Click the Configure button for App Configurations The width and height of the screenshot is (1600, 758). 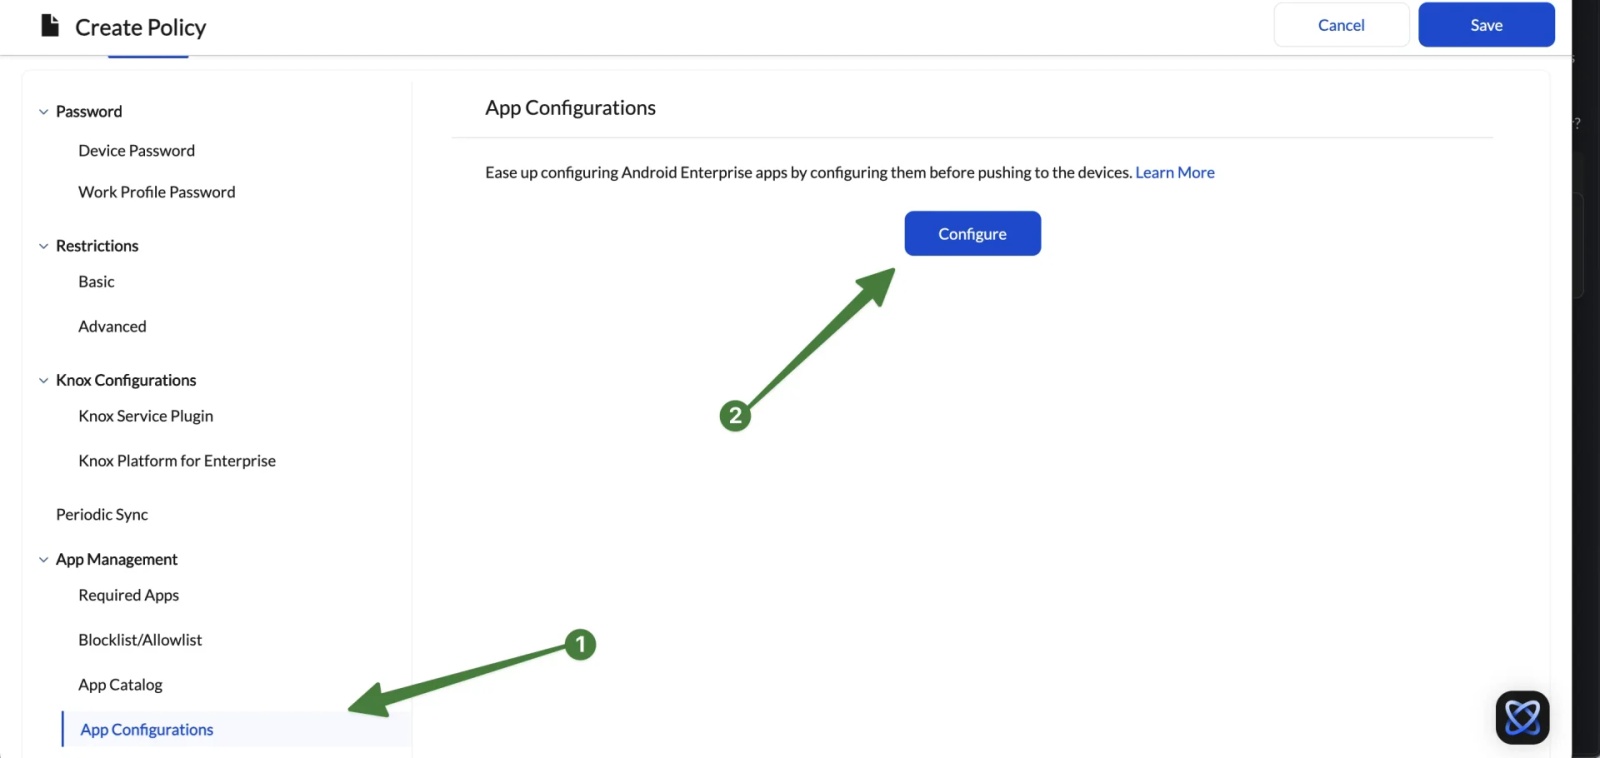click(x=971, y=233)
